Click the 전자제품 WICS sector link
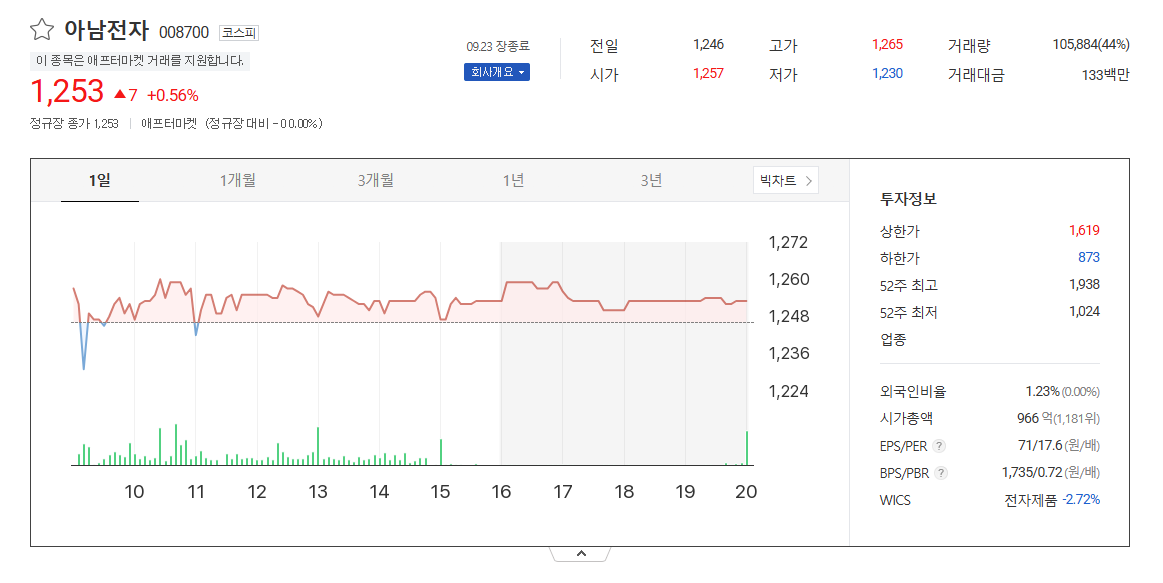Screen dimensions: 1163x583 point(1030,500)
